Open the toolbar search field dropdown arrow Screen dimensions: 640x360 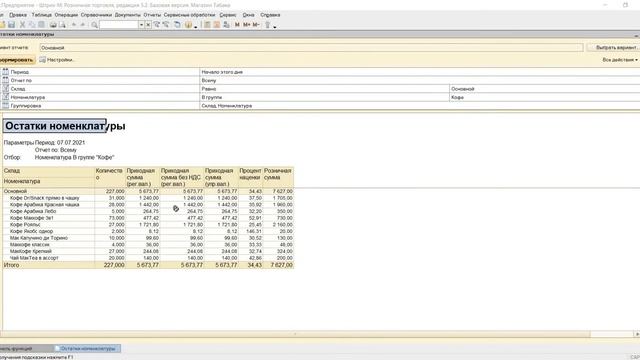tap(141, 25)
